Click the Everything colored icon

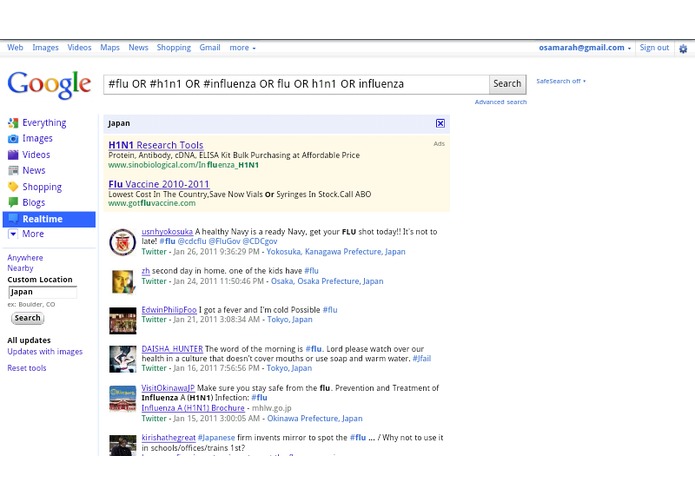(13, 123)
